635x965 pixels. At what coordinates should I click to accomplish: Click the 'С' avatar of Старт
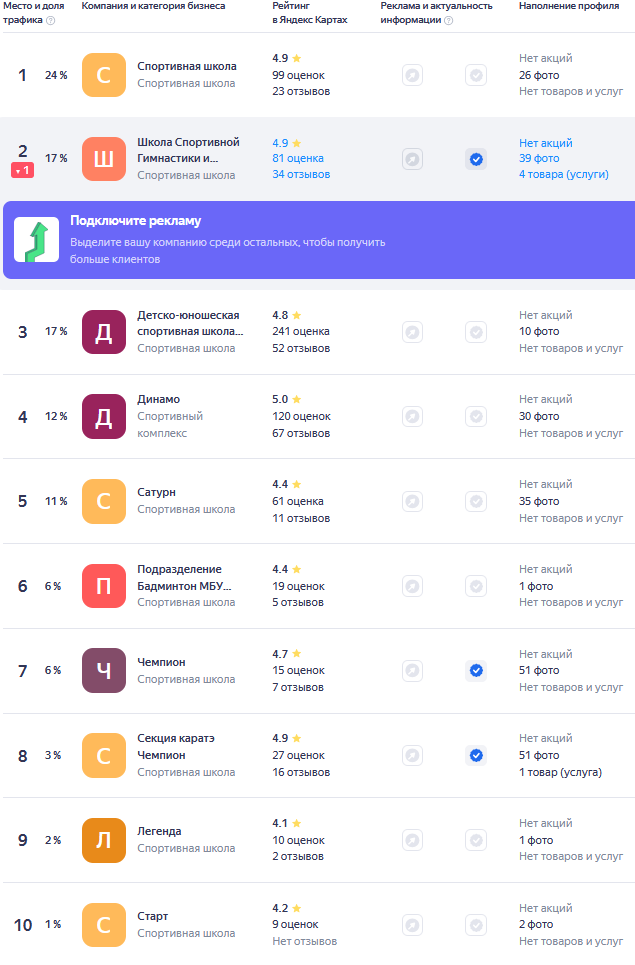coord(104,925)
